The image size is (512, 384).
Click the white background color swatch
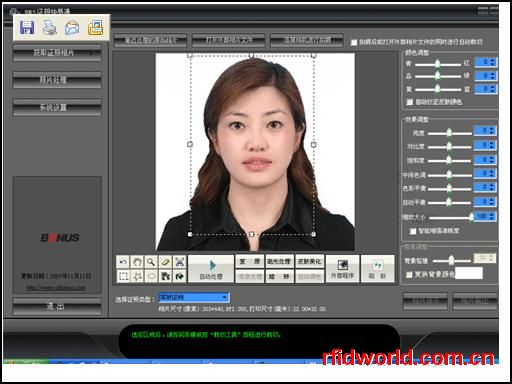(469, 273)
